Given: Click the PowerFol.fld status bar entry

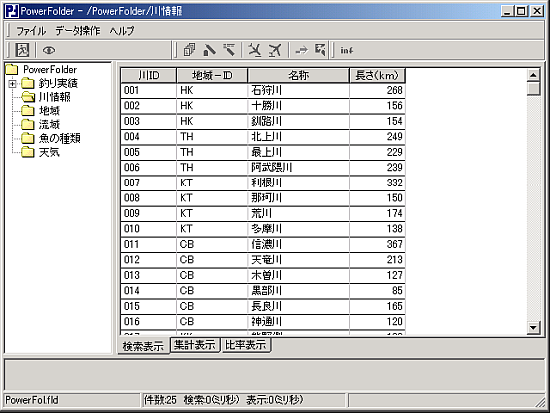Looking at the screenshot, I should (x=32, y=400).
